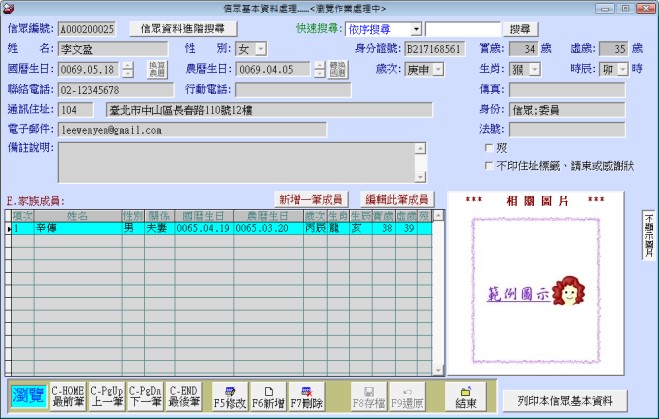
Task: Click the 編輯此筆成員 edit member button
Action: coord(397,199)
